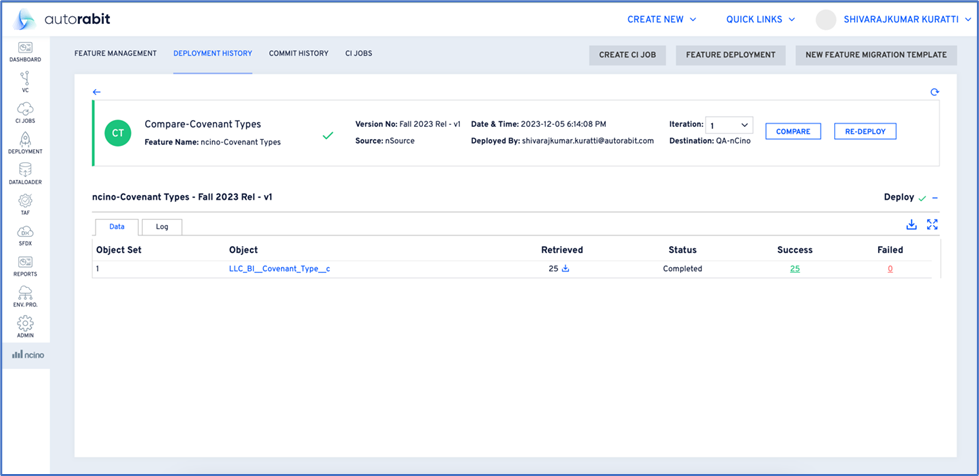Expand the table to fullscreen

click(932, 225)
